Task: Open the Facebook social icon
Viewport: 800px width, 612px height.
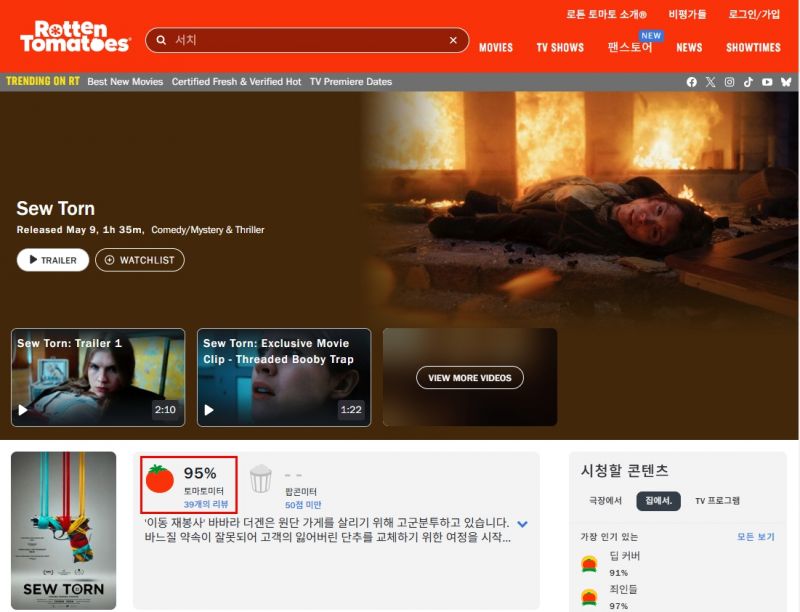Action: pos(691,82)
